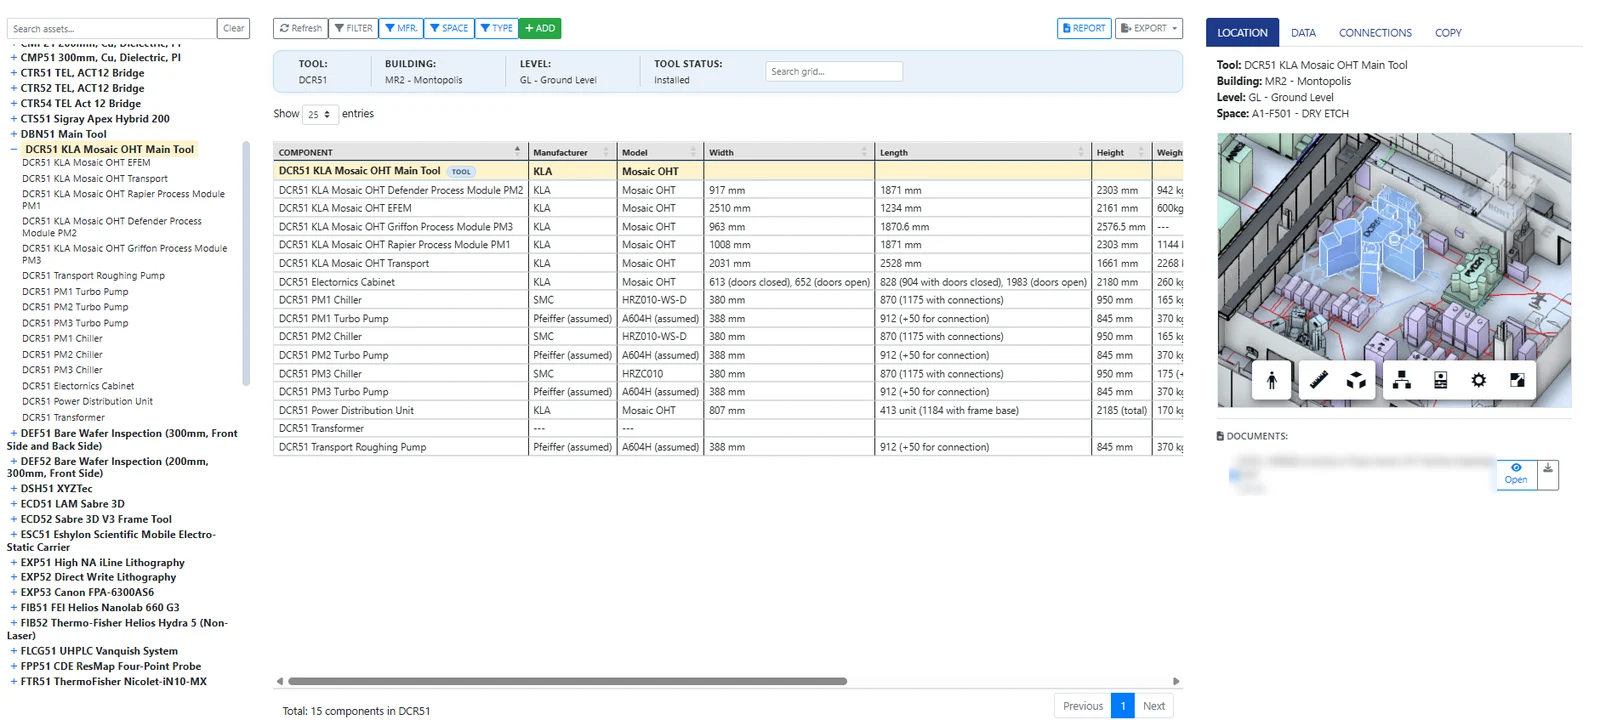Open the model hierarchy browser icon
This screenshot has height=720, width=1600.
(x=1402, y=380)
